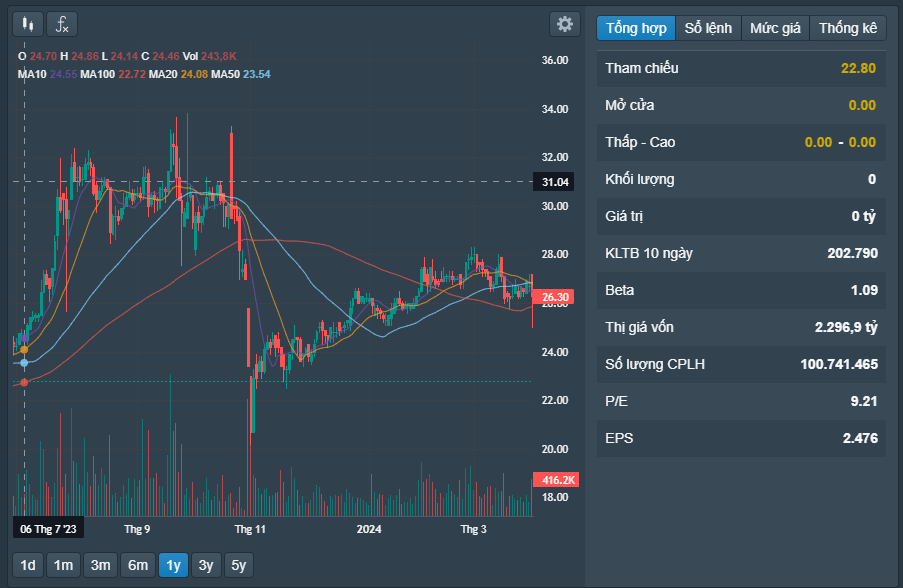
Task: Click the MA10 indicator legend label
Action: 32,74
